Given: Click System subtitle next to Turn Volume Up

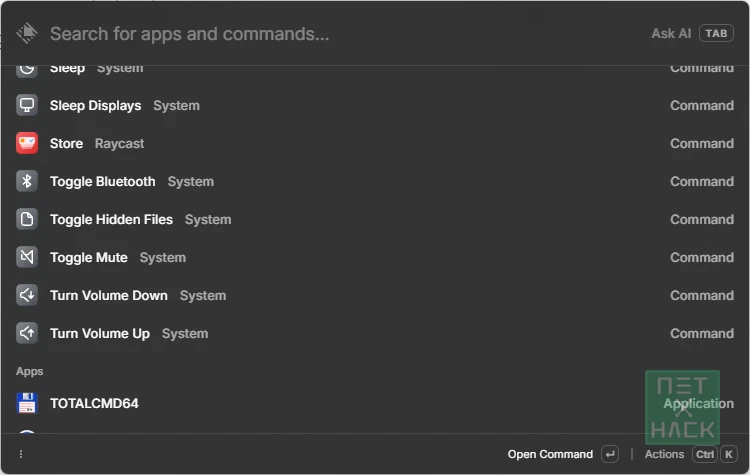Looking at the screenshot, I should tap(185, 333).
